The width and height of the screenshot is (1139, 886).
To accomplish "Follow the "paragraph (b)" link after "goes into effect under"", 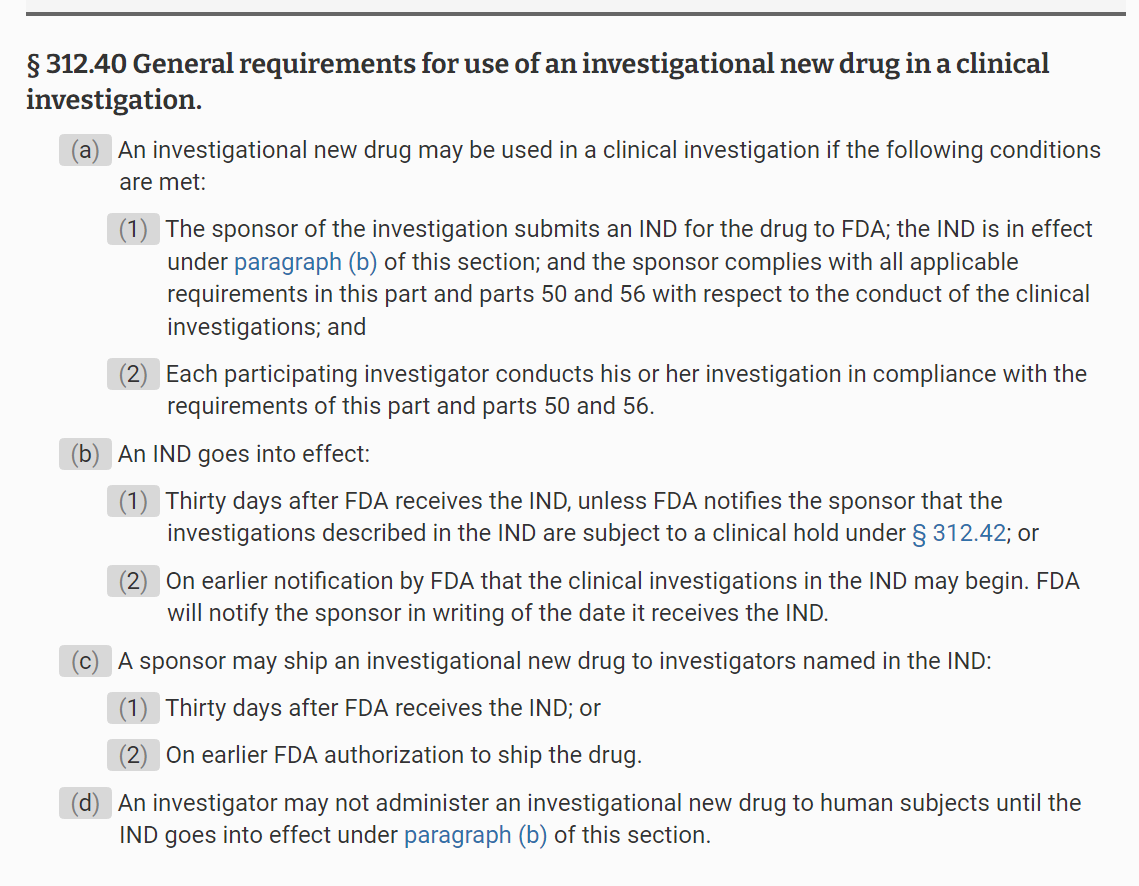I will [x=475, y=836].
